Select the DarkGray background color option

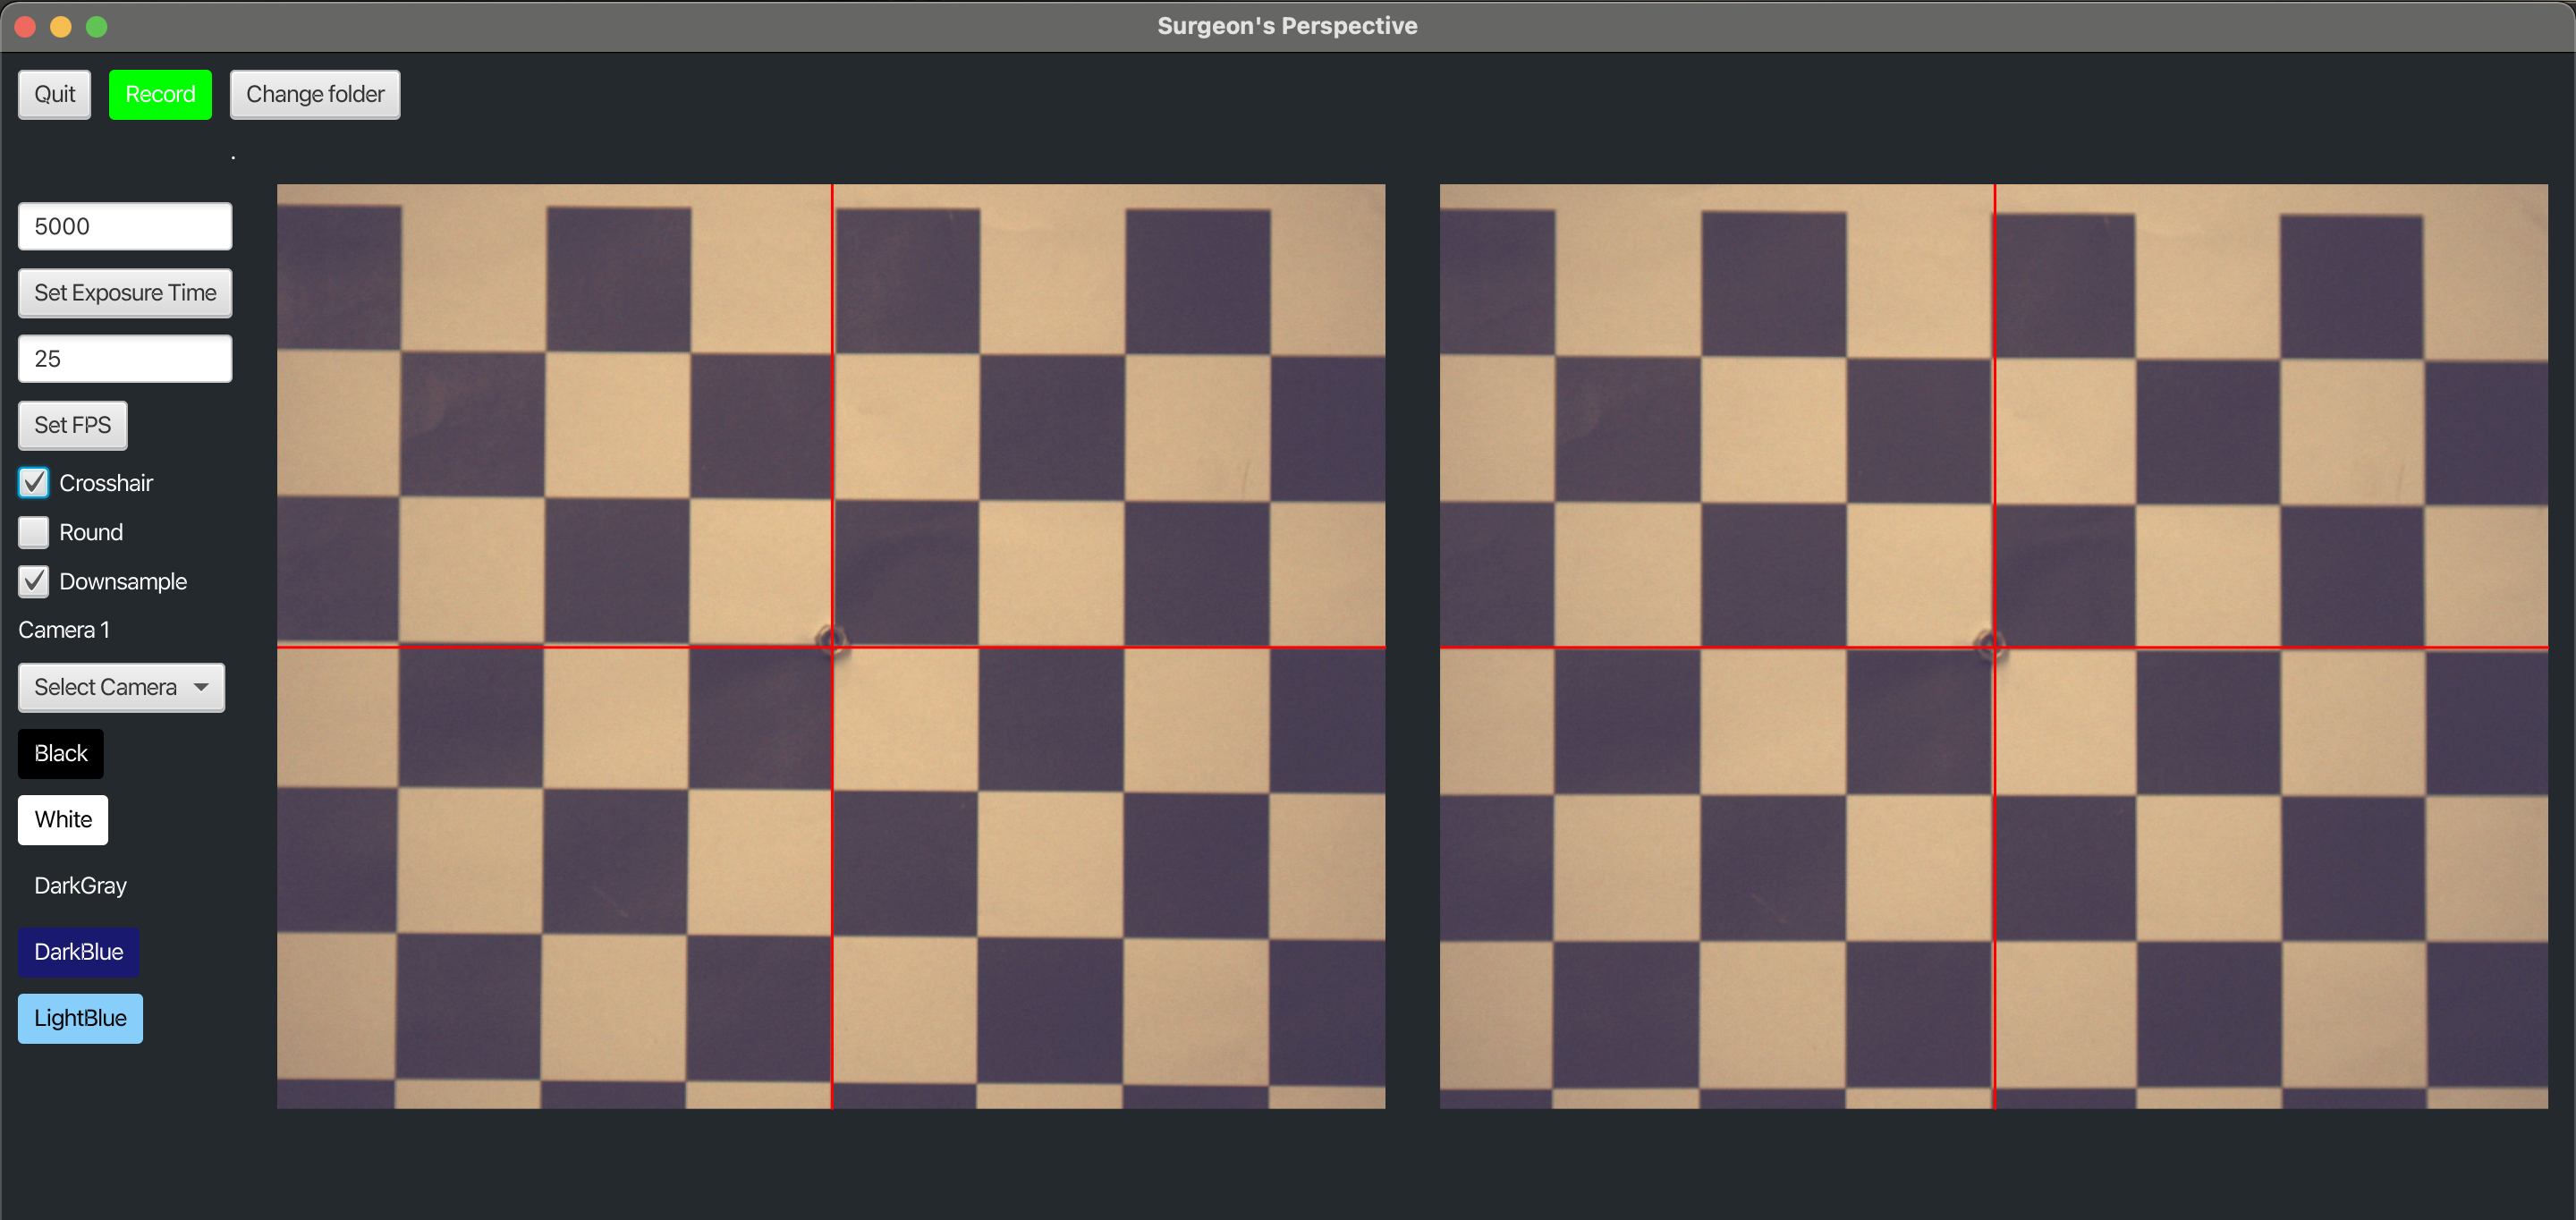pos(80,885)
